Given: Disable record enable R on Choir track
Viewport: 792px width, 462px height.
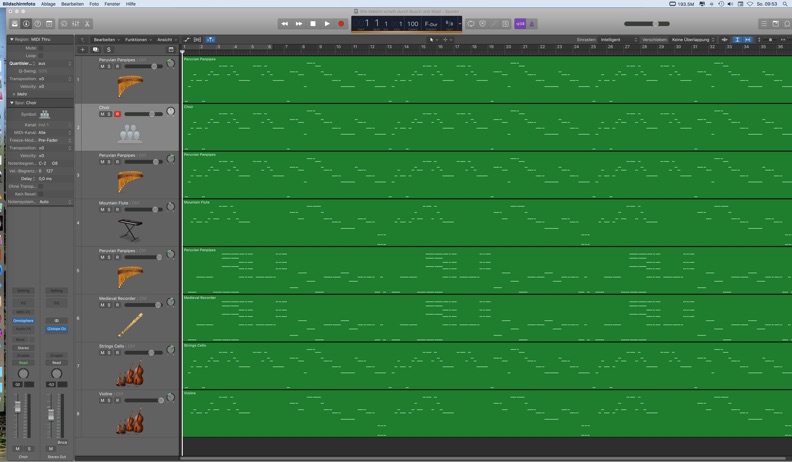Looking at the screenshot, I should pyautogui.click(x=117, y=114).
